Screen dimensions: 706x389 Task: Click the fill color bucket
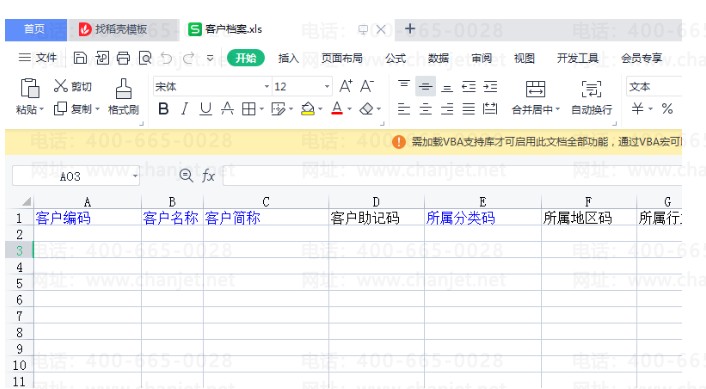pyautogui.click(x=308, y=109)
